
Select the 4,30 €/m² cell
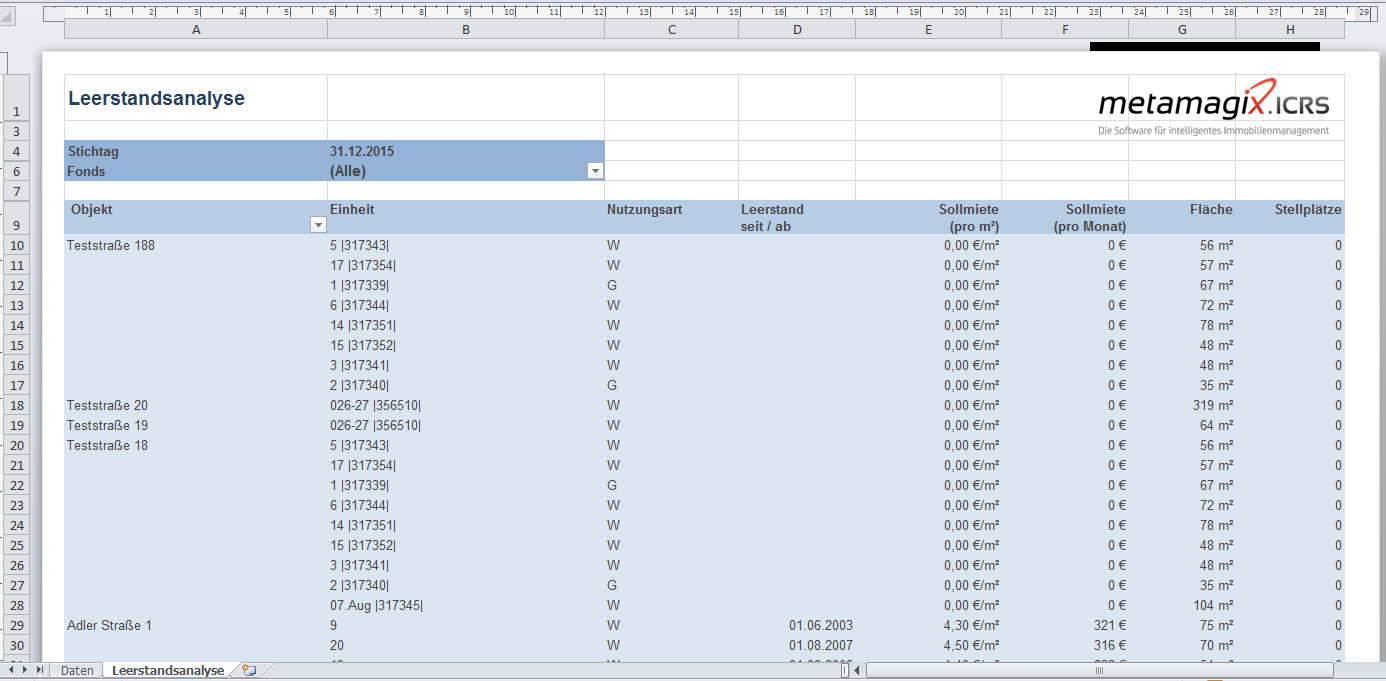[x=928, y=625]
